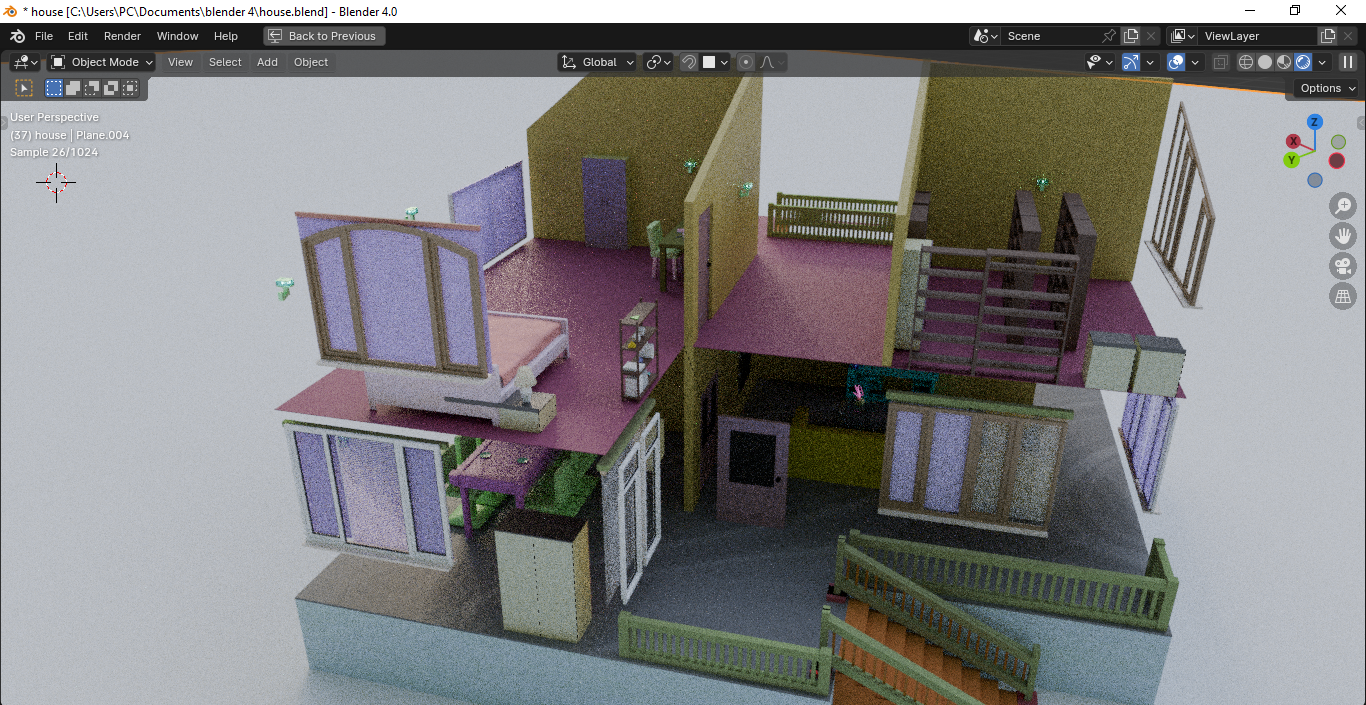The width and height of the screenshot is (1366, 705).
Task: Select material preview viewport shading
Action: [x=1284, y=62]
